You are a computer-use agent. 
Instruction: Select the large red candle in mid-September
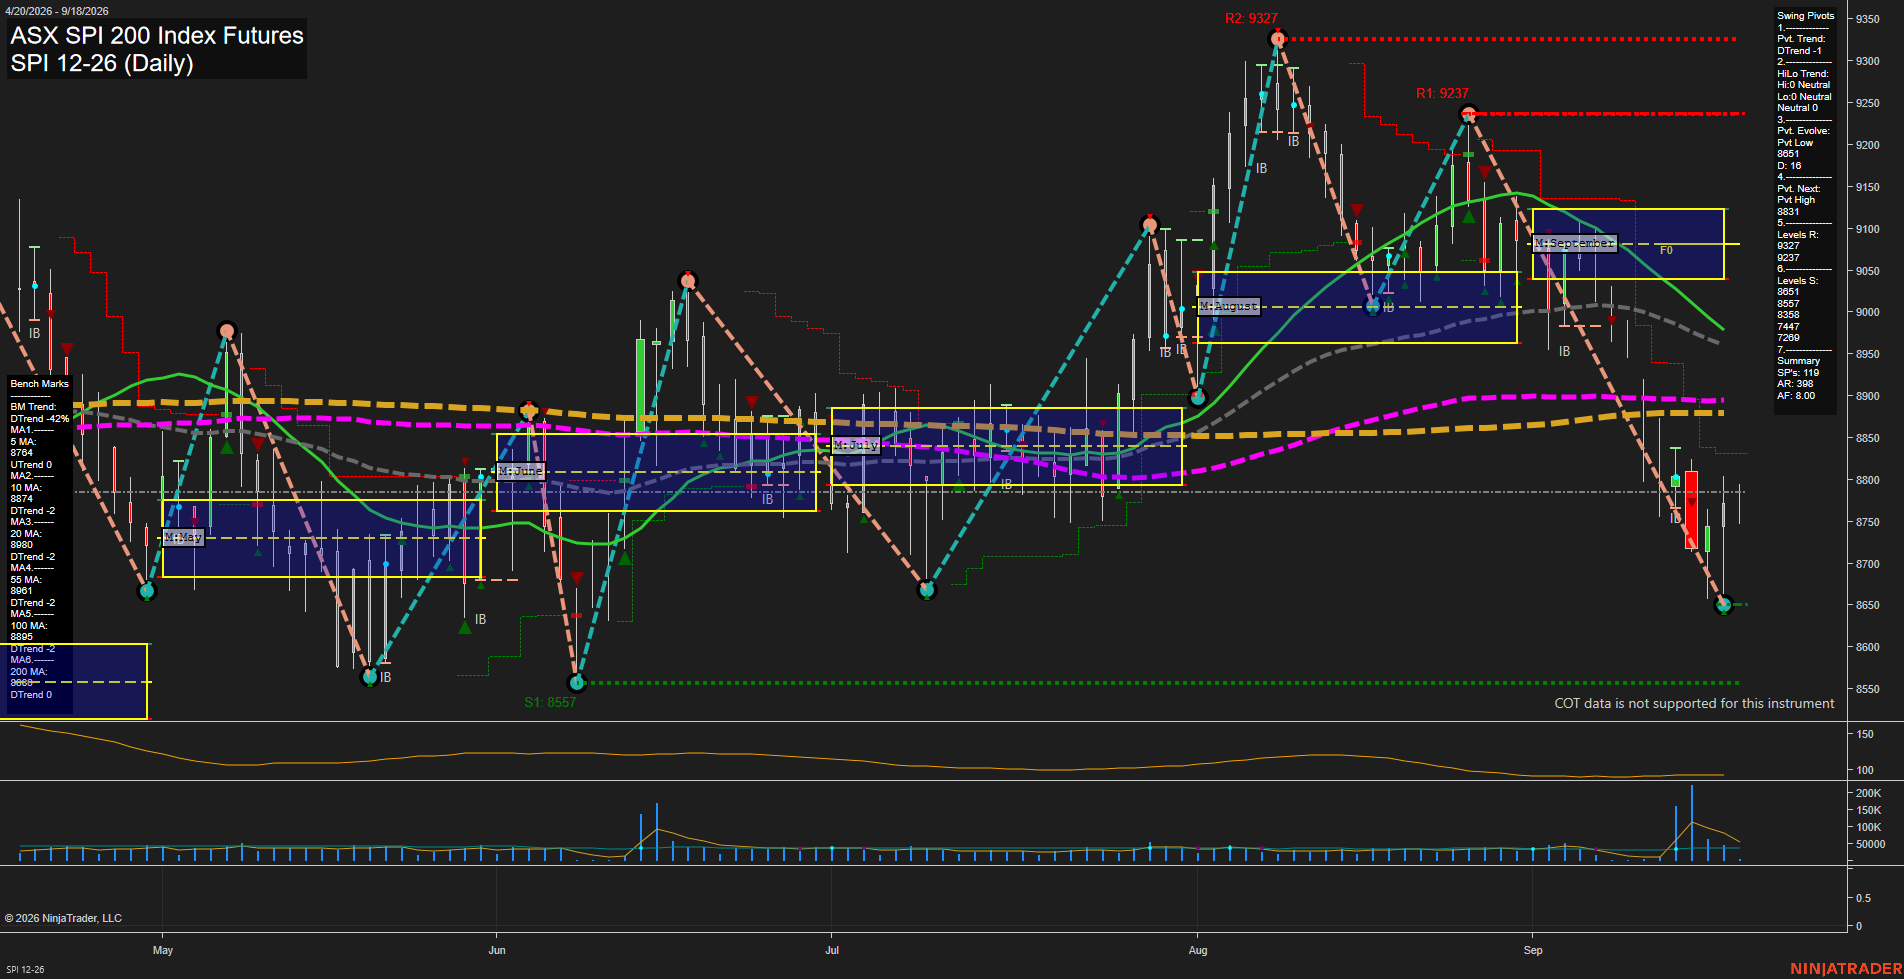(x=1691, y=510)
